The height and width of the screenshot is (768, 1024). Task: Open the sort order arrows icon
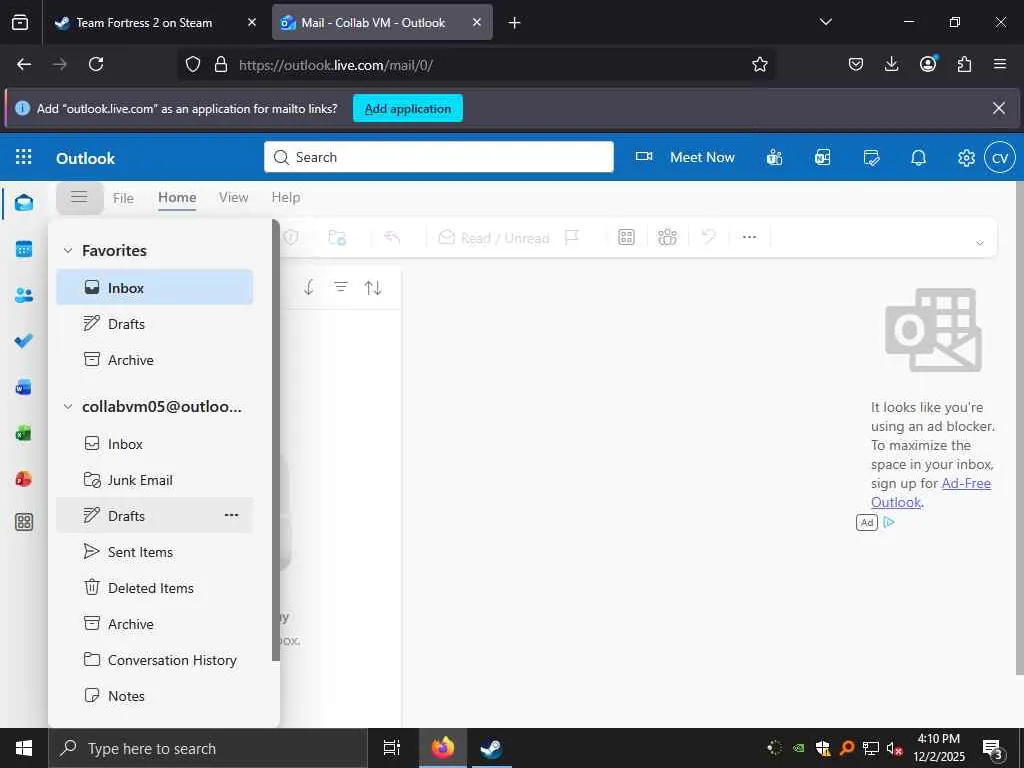coord(373,287)
